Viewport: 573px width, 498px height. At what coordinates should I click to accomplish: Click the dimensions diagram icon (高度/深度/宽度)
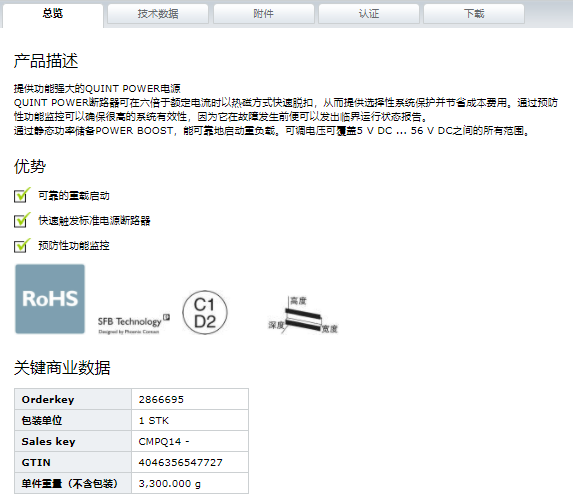[x=303, y=315]
